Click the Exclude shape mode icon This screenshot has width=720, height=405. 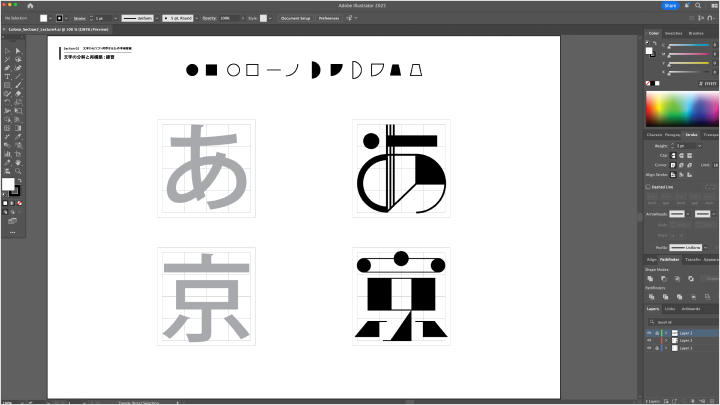tap(691, 279)
